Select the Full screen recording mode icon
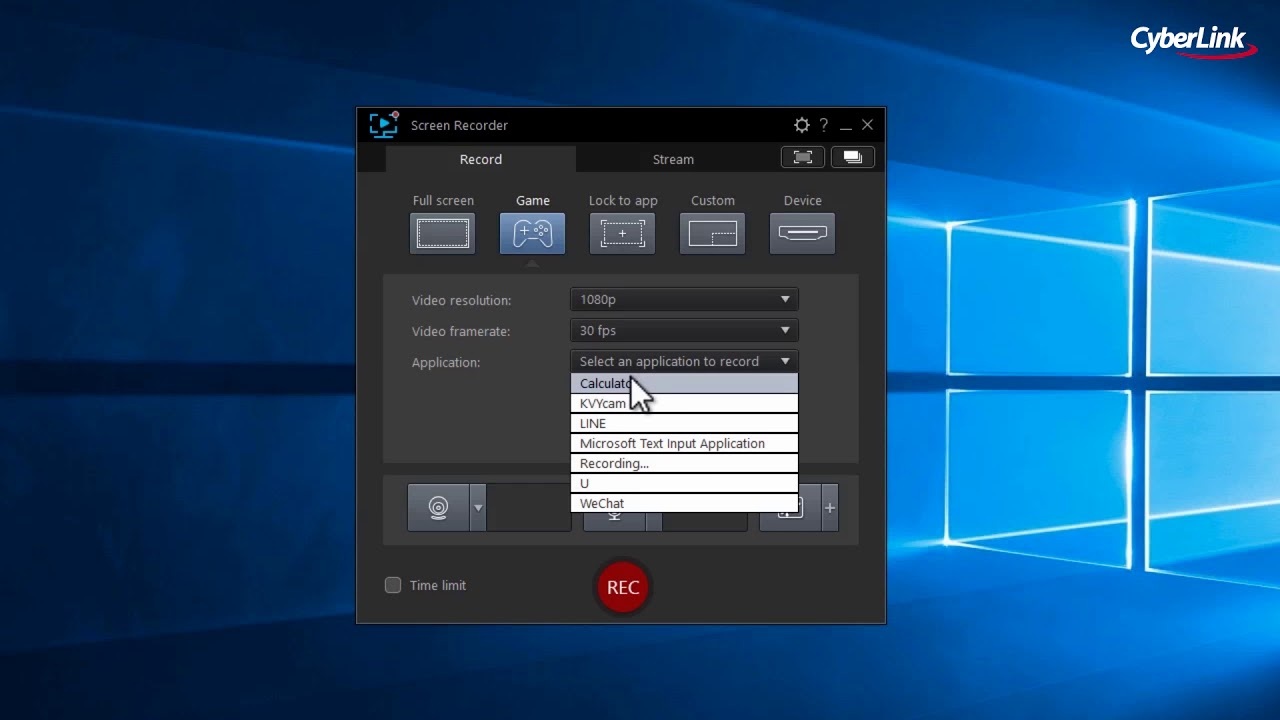This screenshot has height=720, width=1280. 442,234
